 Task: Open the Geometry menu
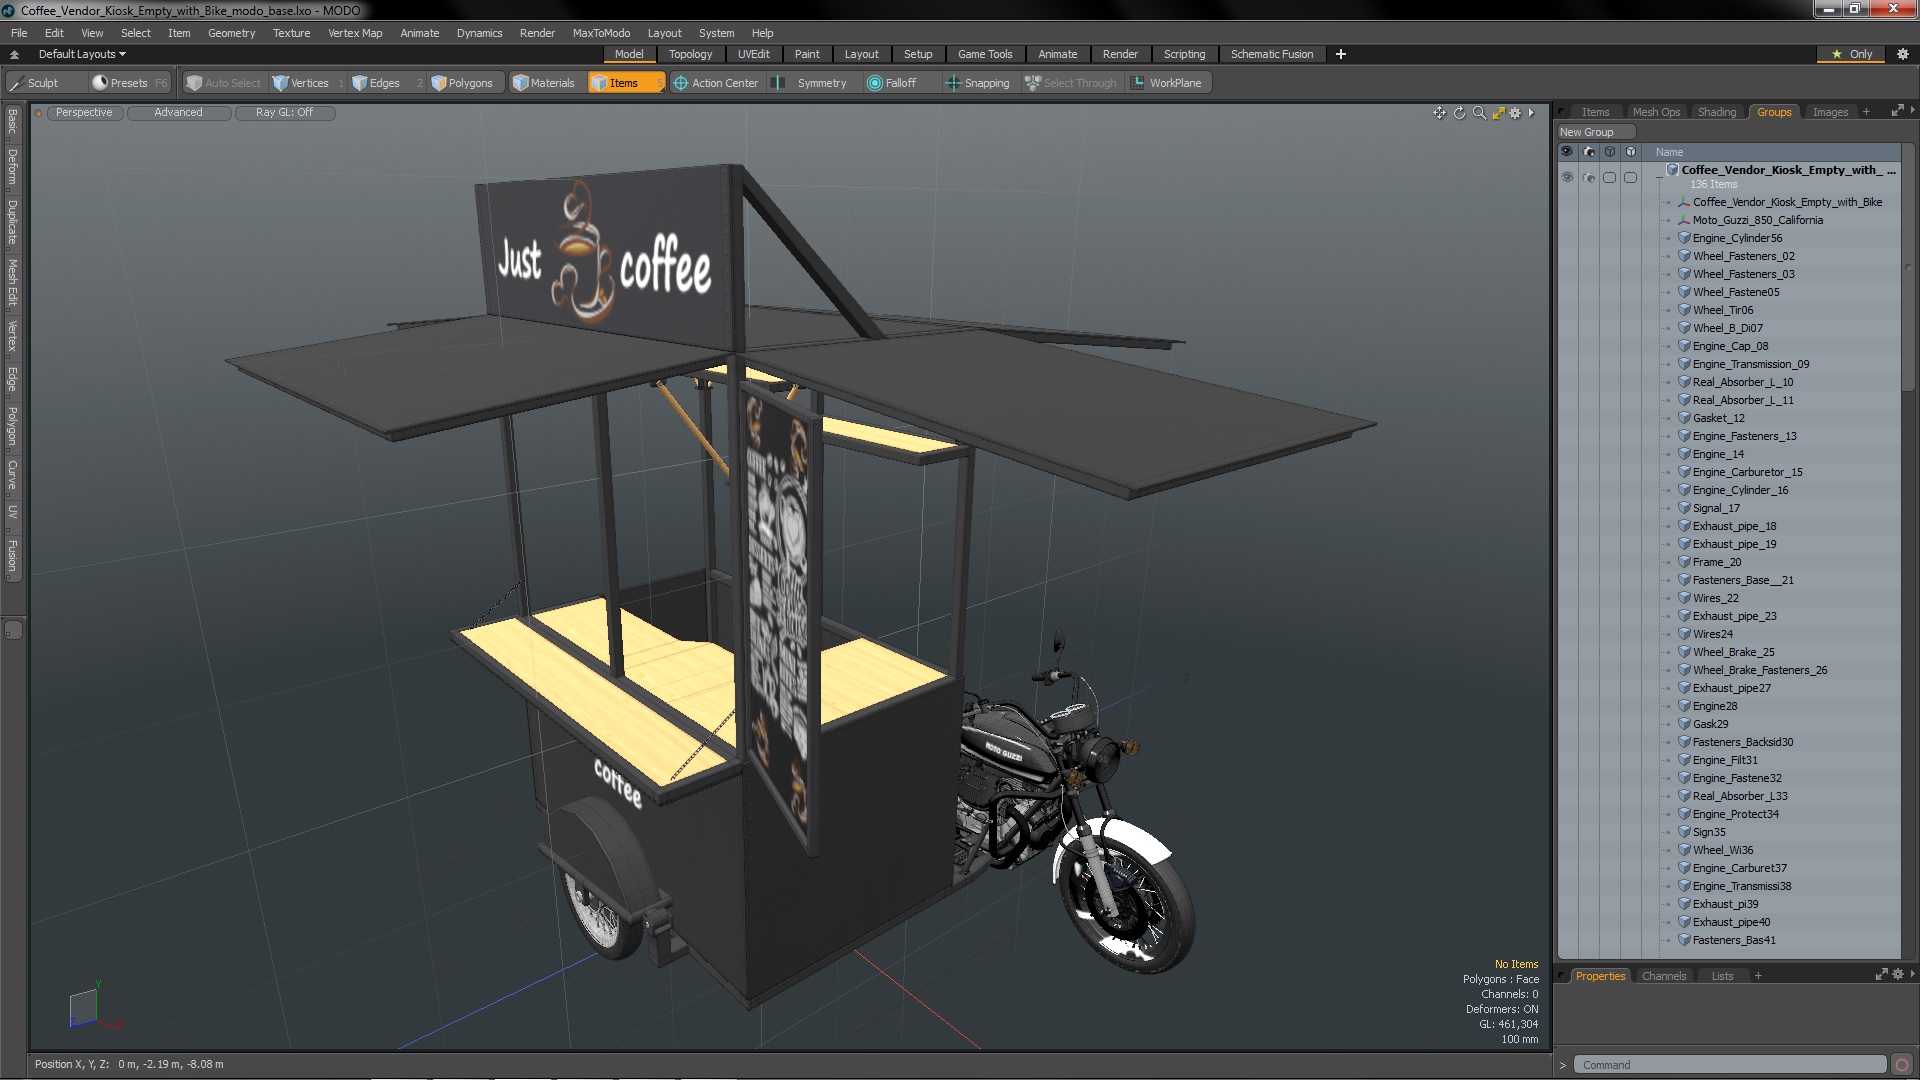click(x=231, y=33)
